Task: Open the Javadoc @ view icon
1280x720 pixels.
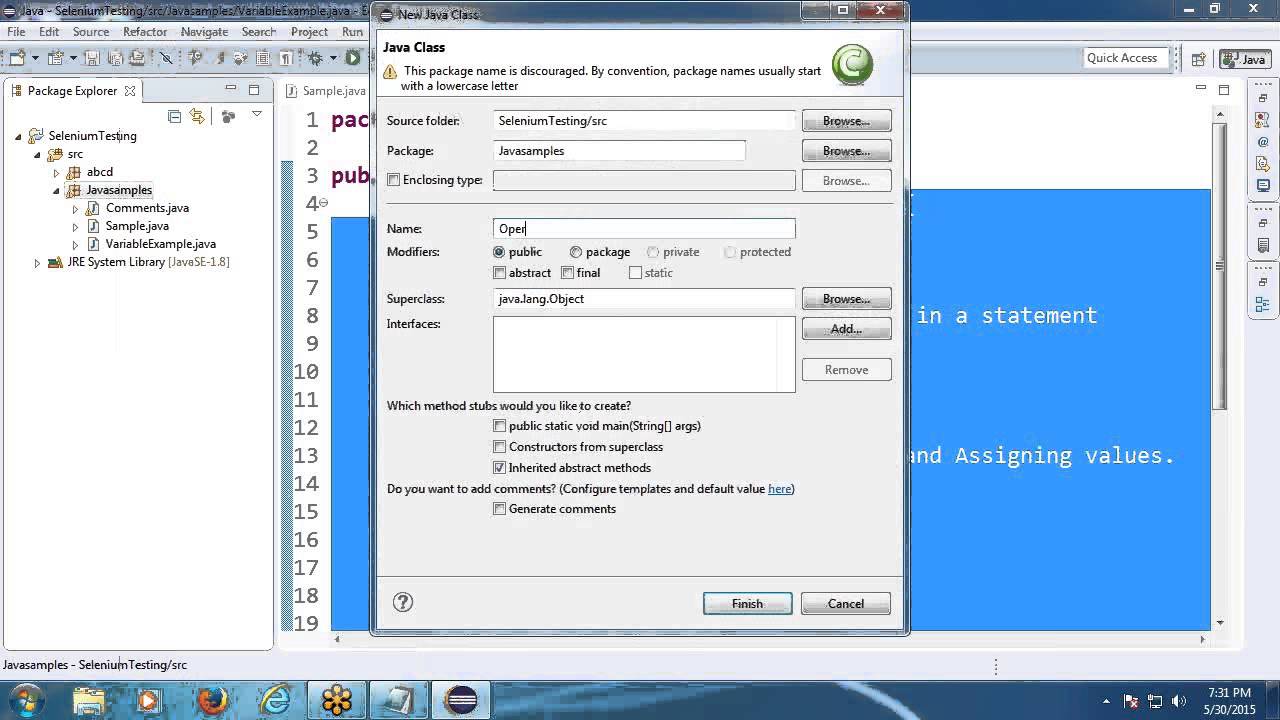Action: 1263,142
